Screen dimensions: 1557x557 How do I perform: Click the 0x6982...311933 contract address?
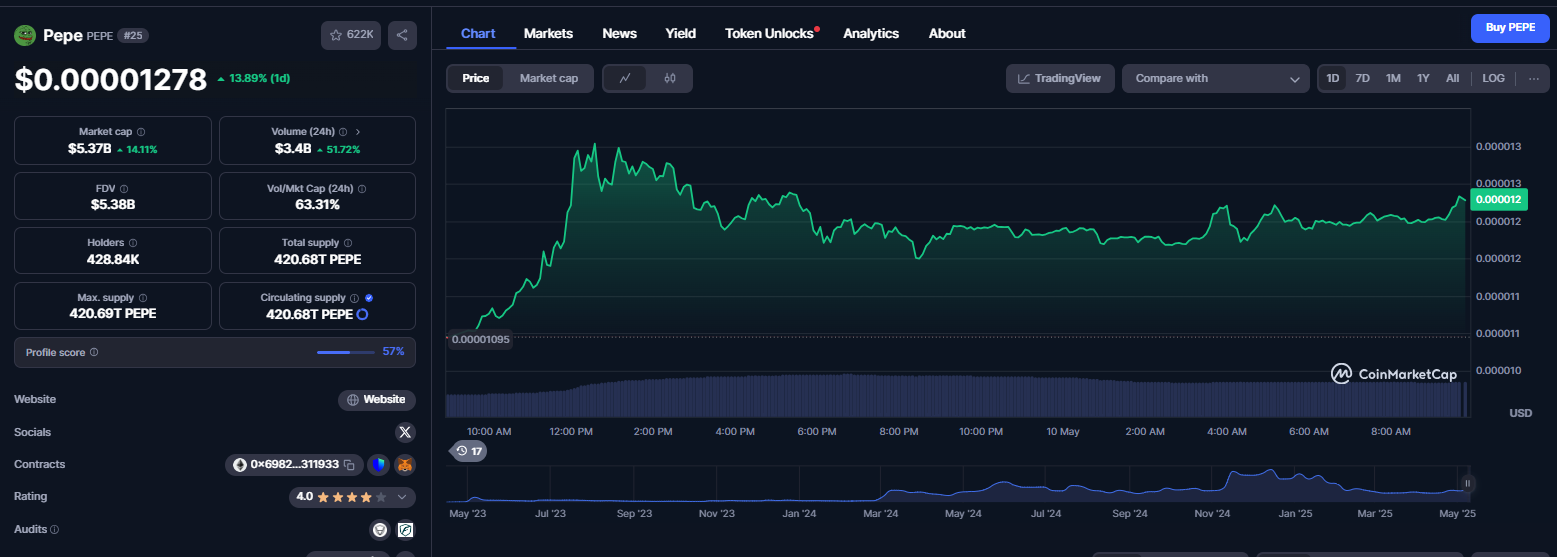(x=294, y=465)
